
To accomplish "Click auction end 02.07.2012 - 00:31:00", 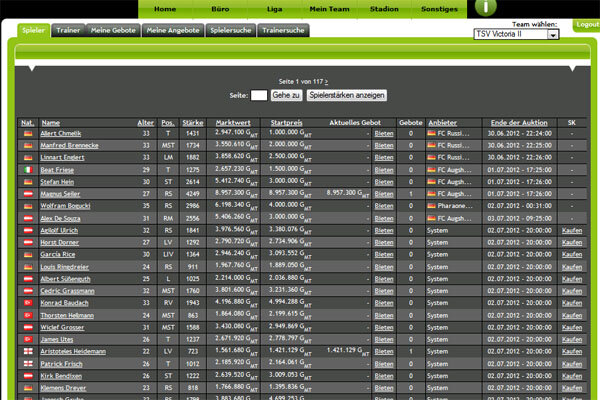I will pos(519,206).
